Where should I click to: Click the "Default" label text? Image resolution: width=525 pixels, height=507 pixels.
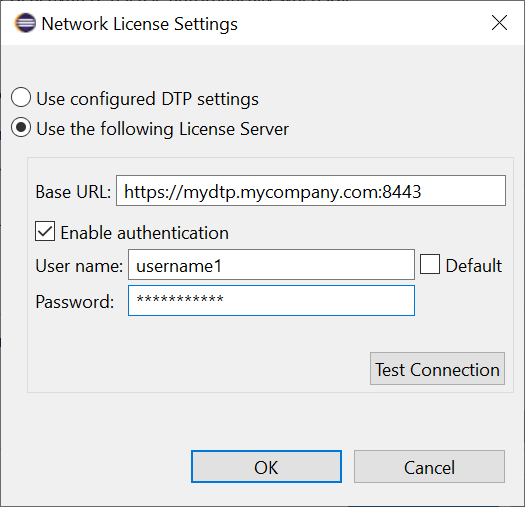(x=474, y=266)
